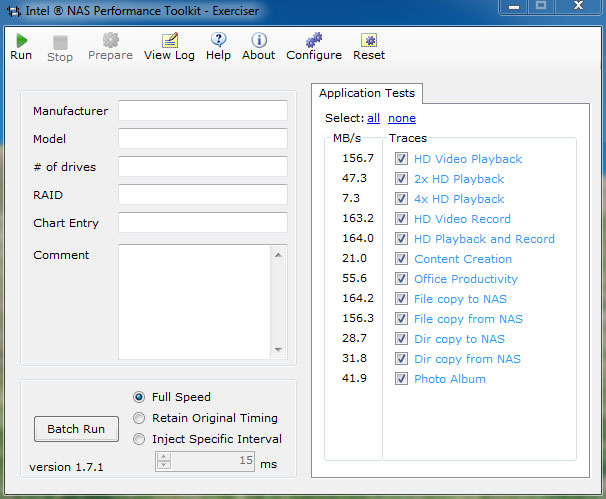The image size is (606, 499).
Task: Click the Select none link
Action: point(402,118)
